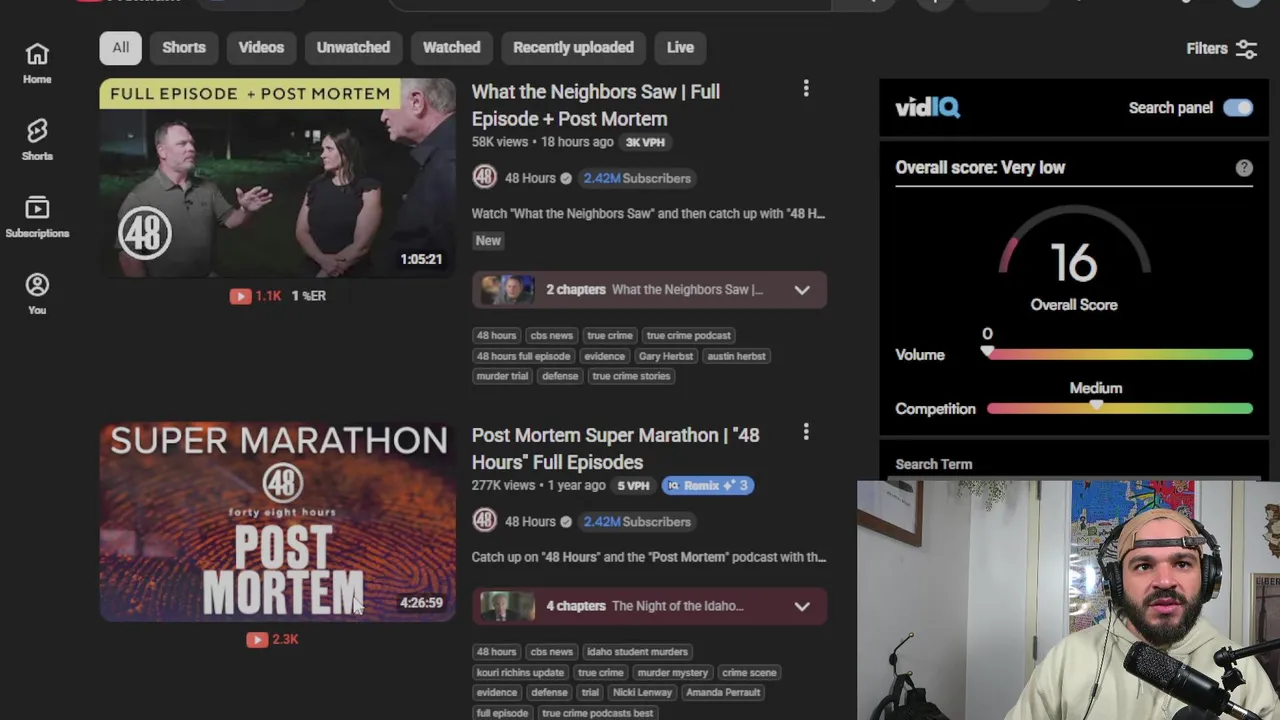Click the verified badge on second video channel
Image resolution: width=1280 pixels, height=720 pixels.
coord(566,521)
